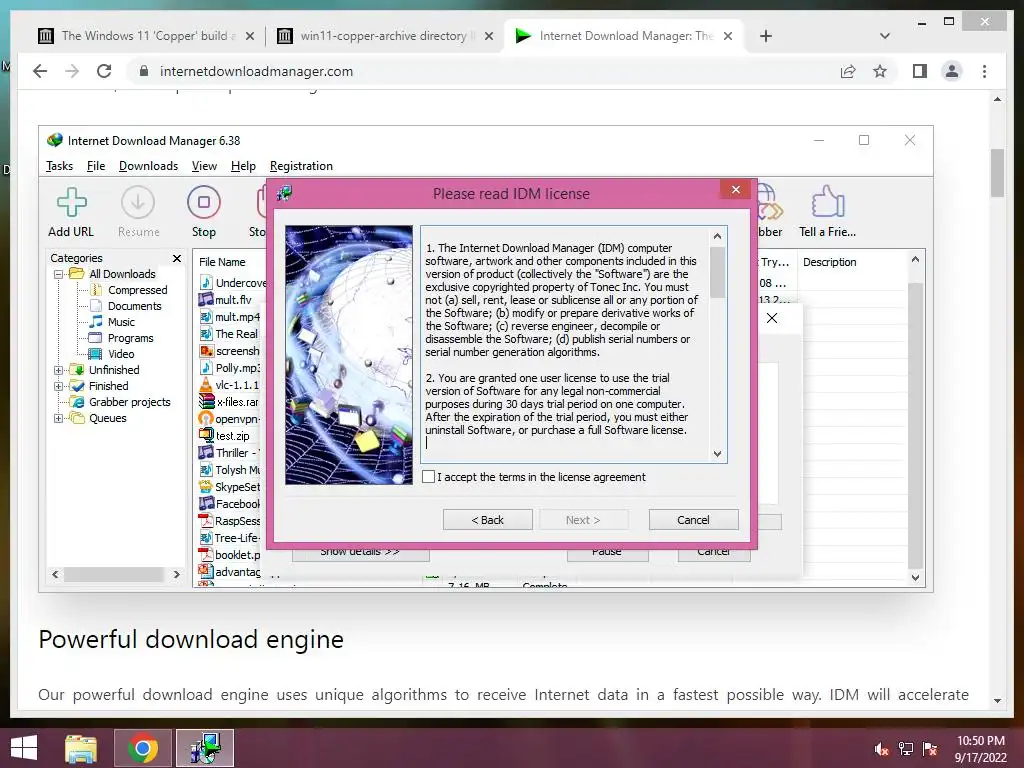Image resolution: width=1024 pixels, height=768 pixels.
Task: Open the View menu
Action: [204, 166]
